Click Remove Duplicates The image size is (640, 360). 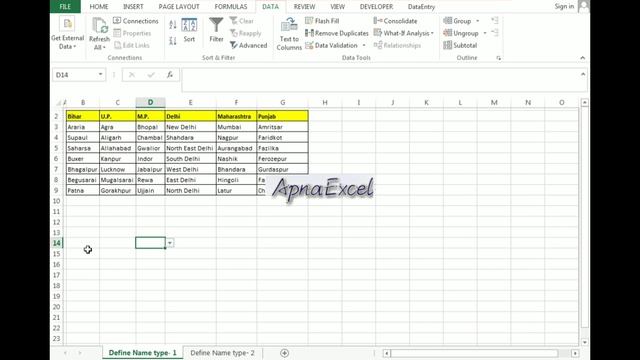(337, 33)
